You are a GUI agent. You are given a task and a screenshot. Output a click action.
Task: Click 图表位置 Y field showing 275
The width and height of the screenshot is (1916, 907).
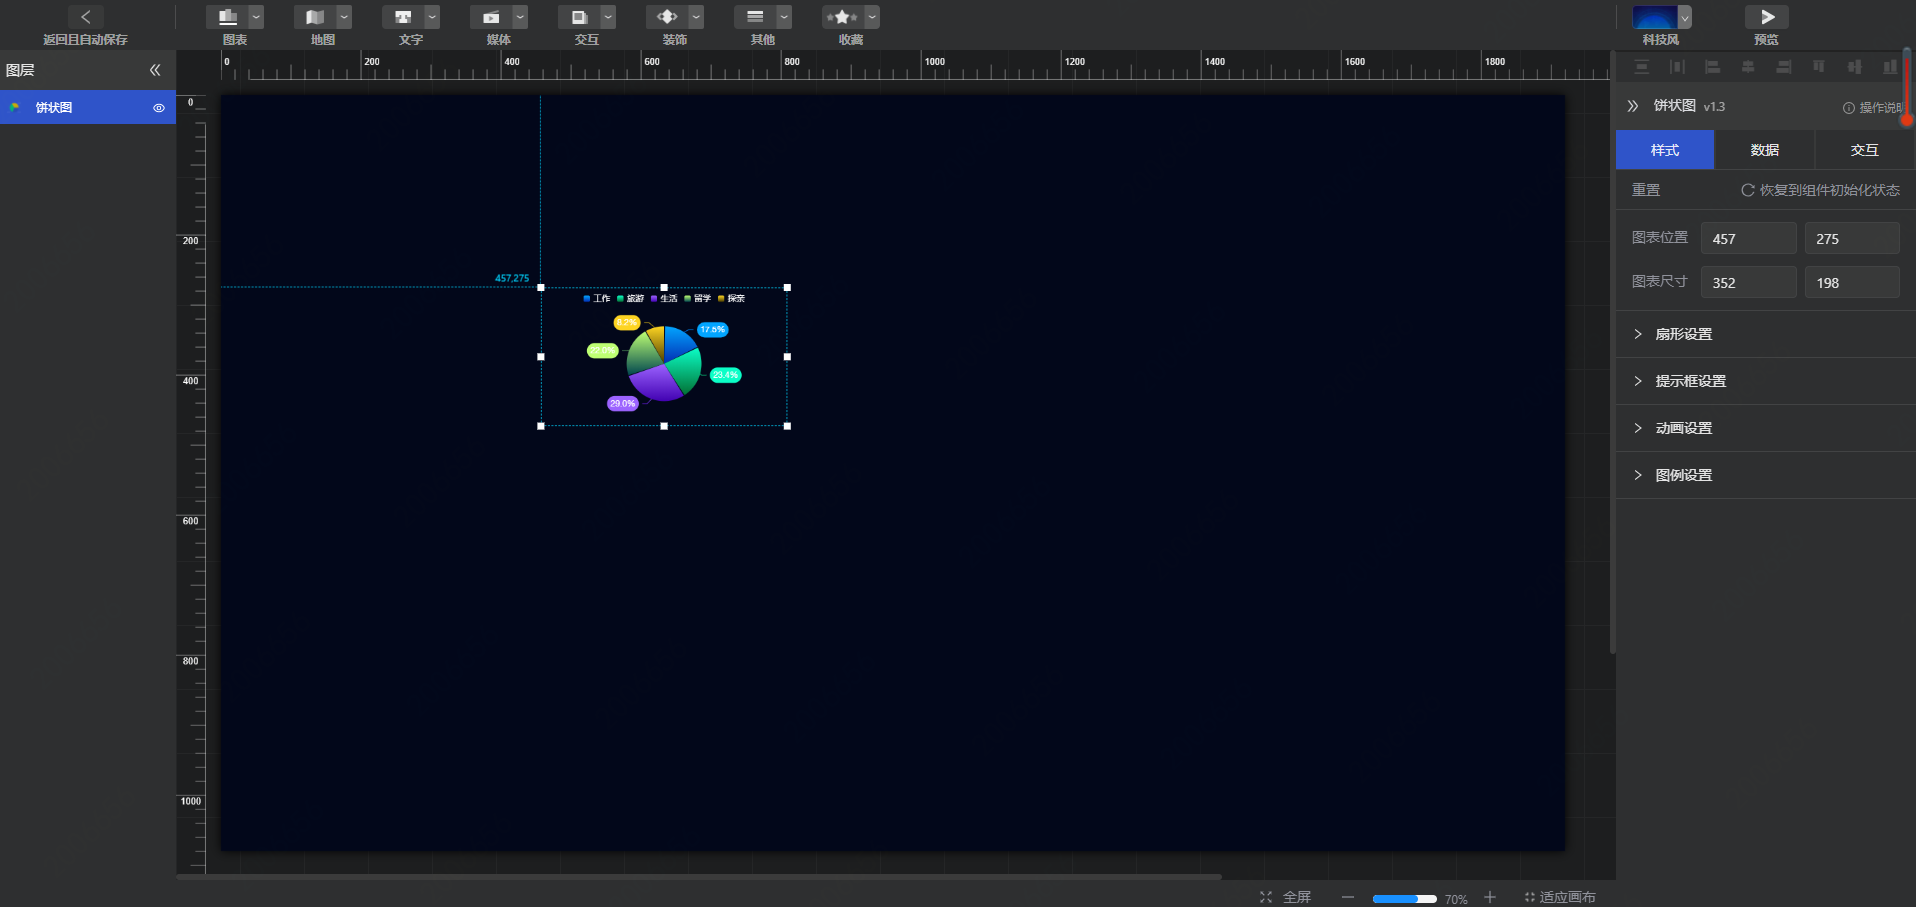1852,238
